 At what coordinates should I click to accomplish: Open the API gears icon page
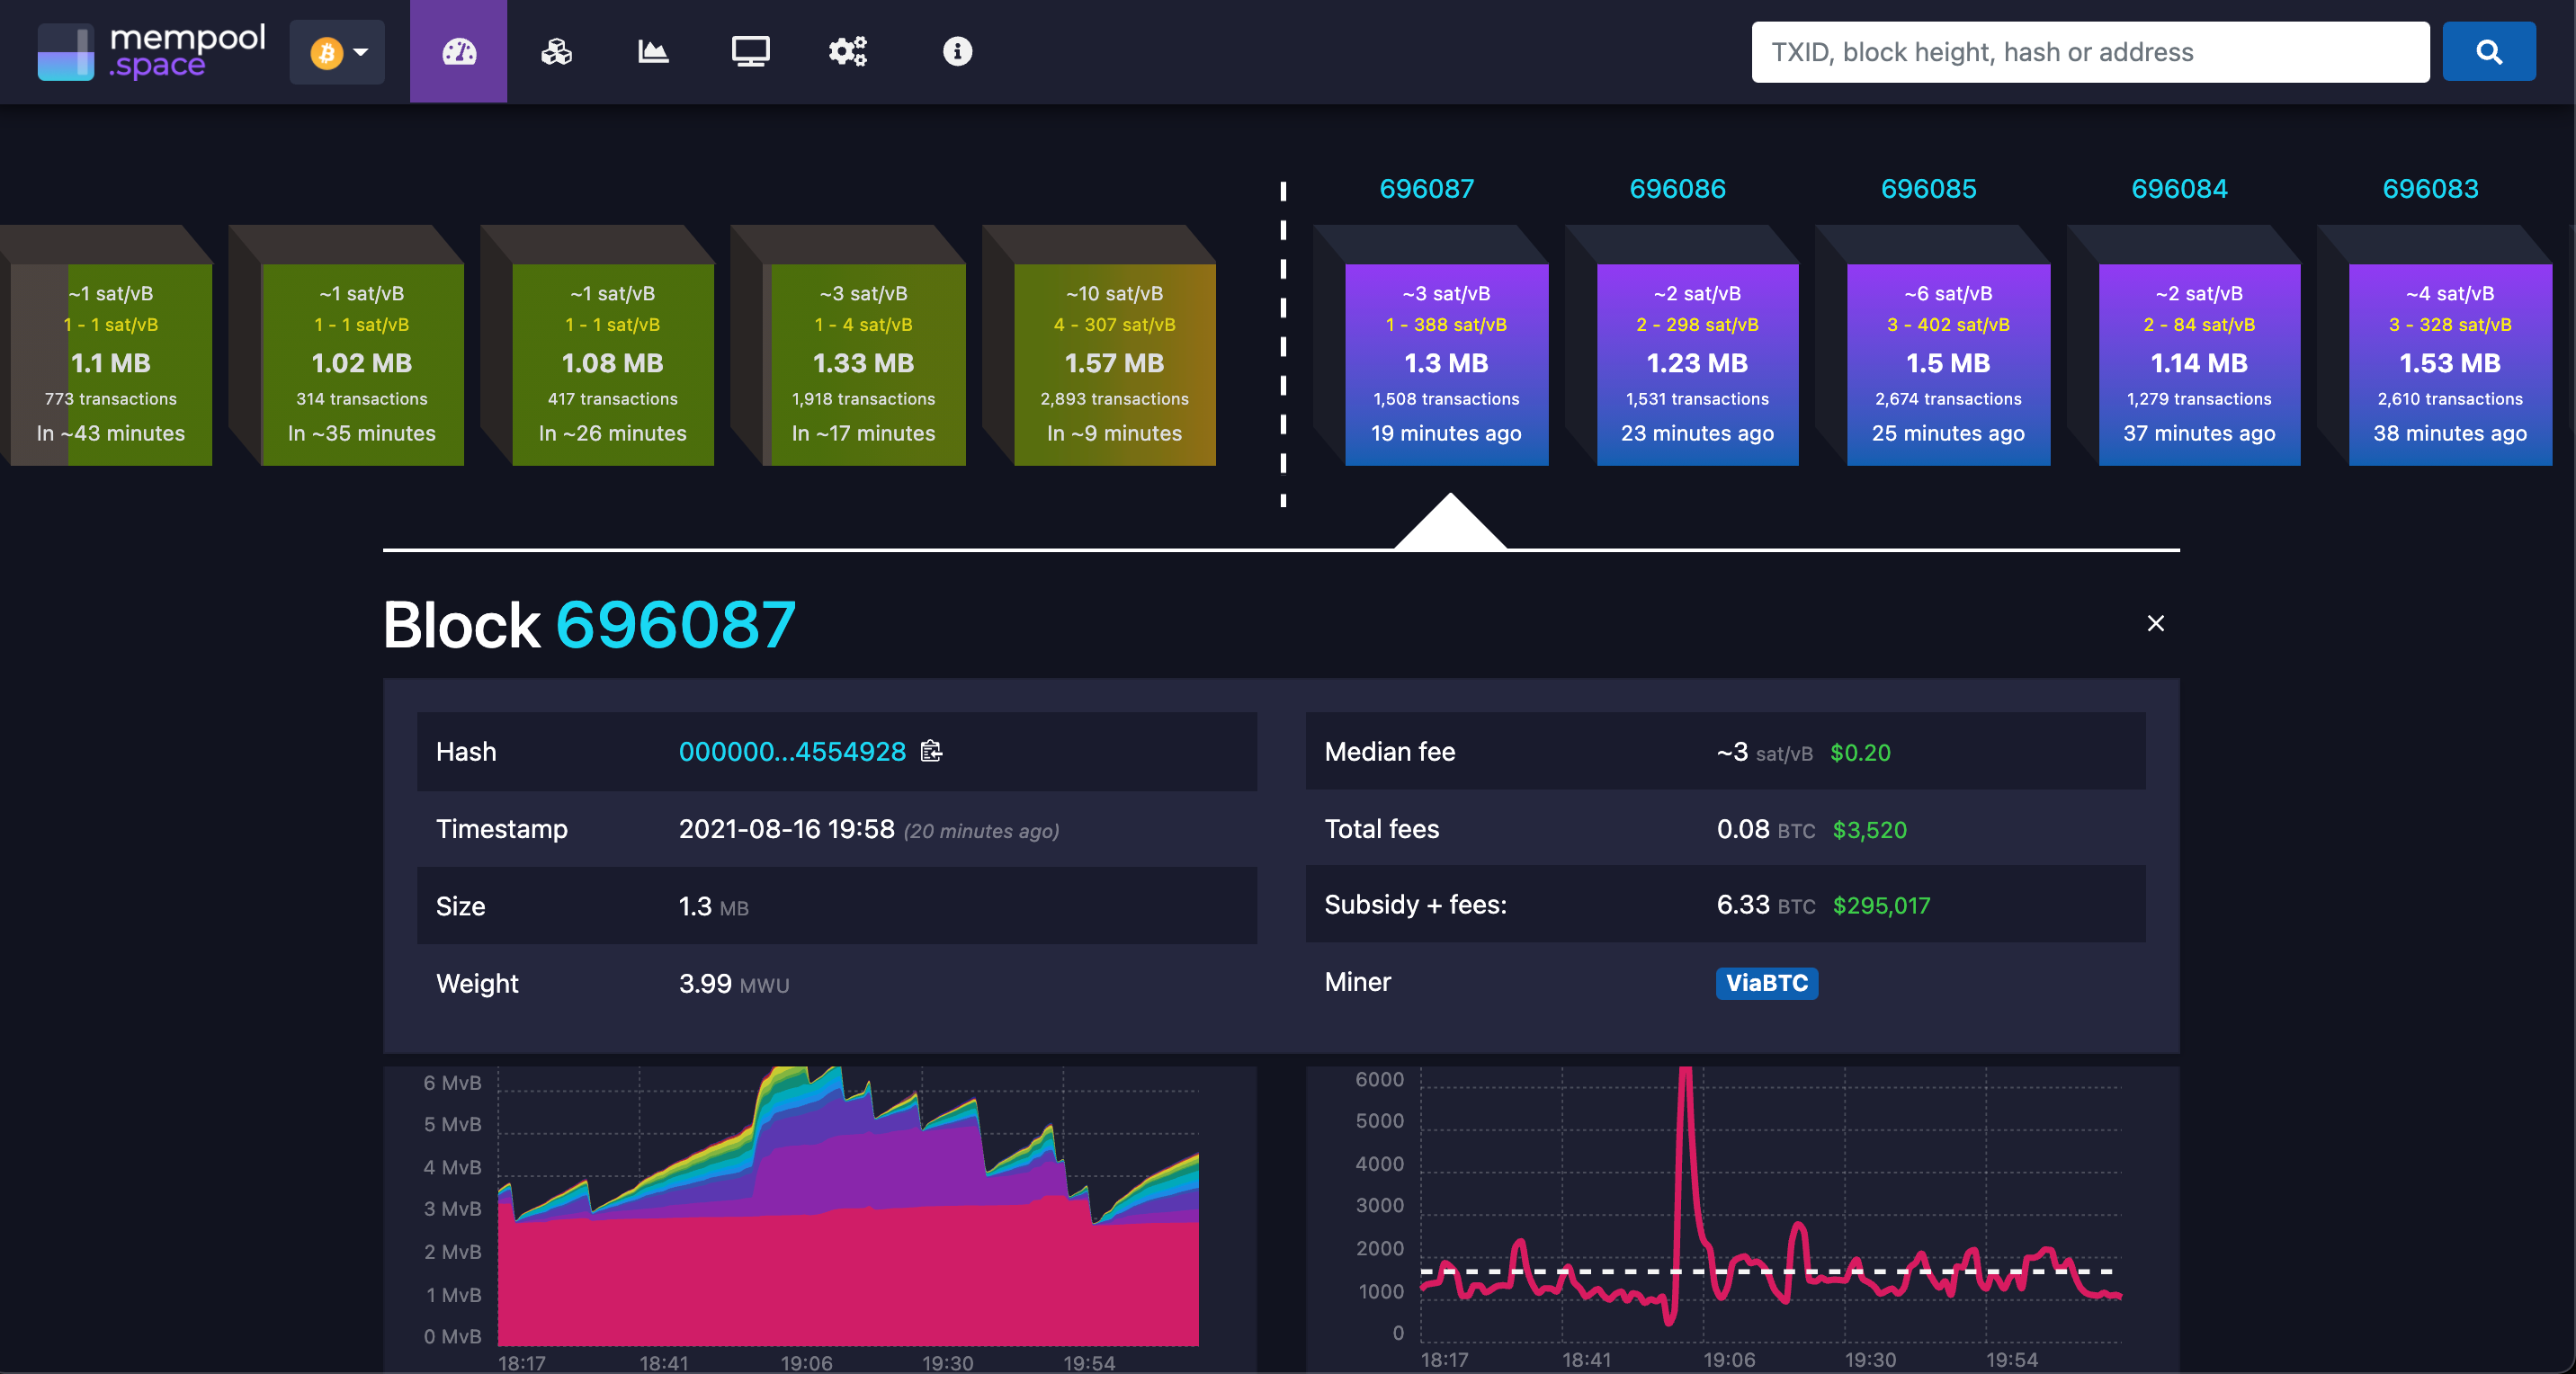[x=848, y=51]
